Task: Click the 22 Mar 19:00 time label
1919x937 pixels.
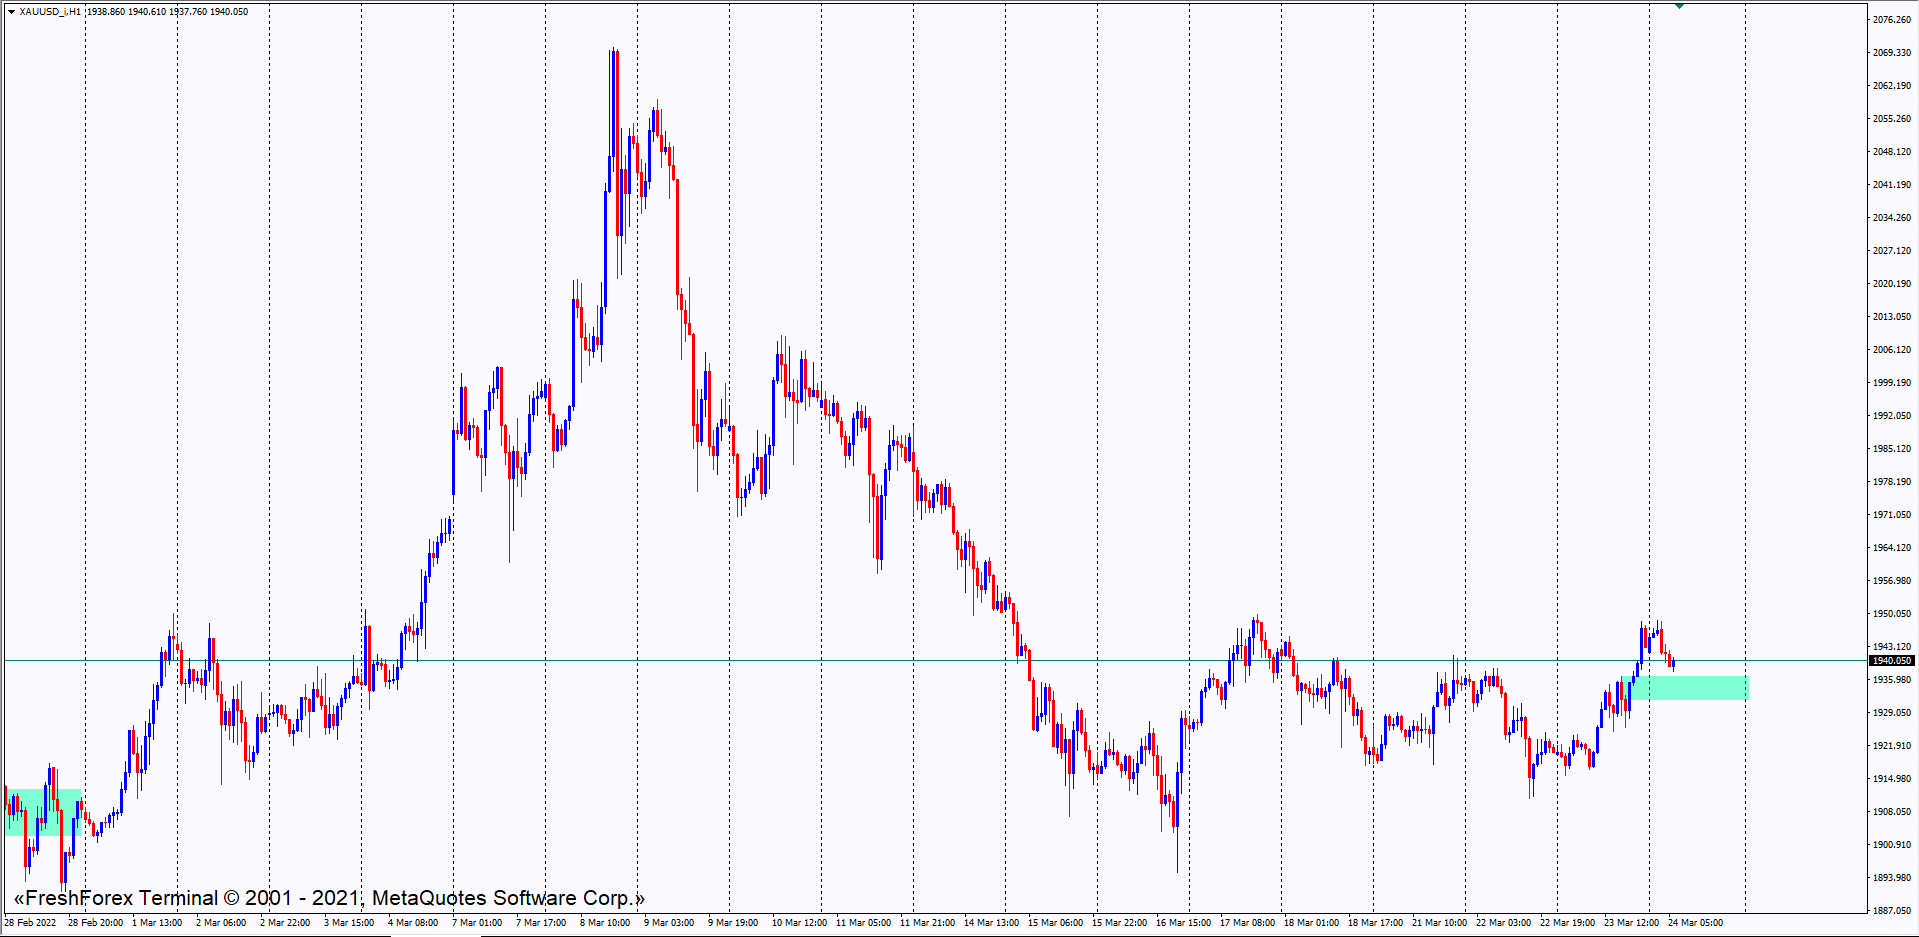Action: coord(1567,923)
